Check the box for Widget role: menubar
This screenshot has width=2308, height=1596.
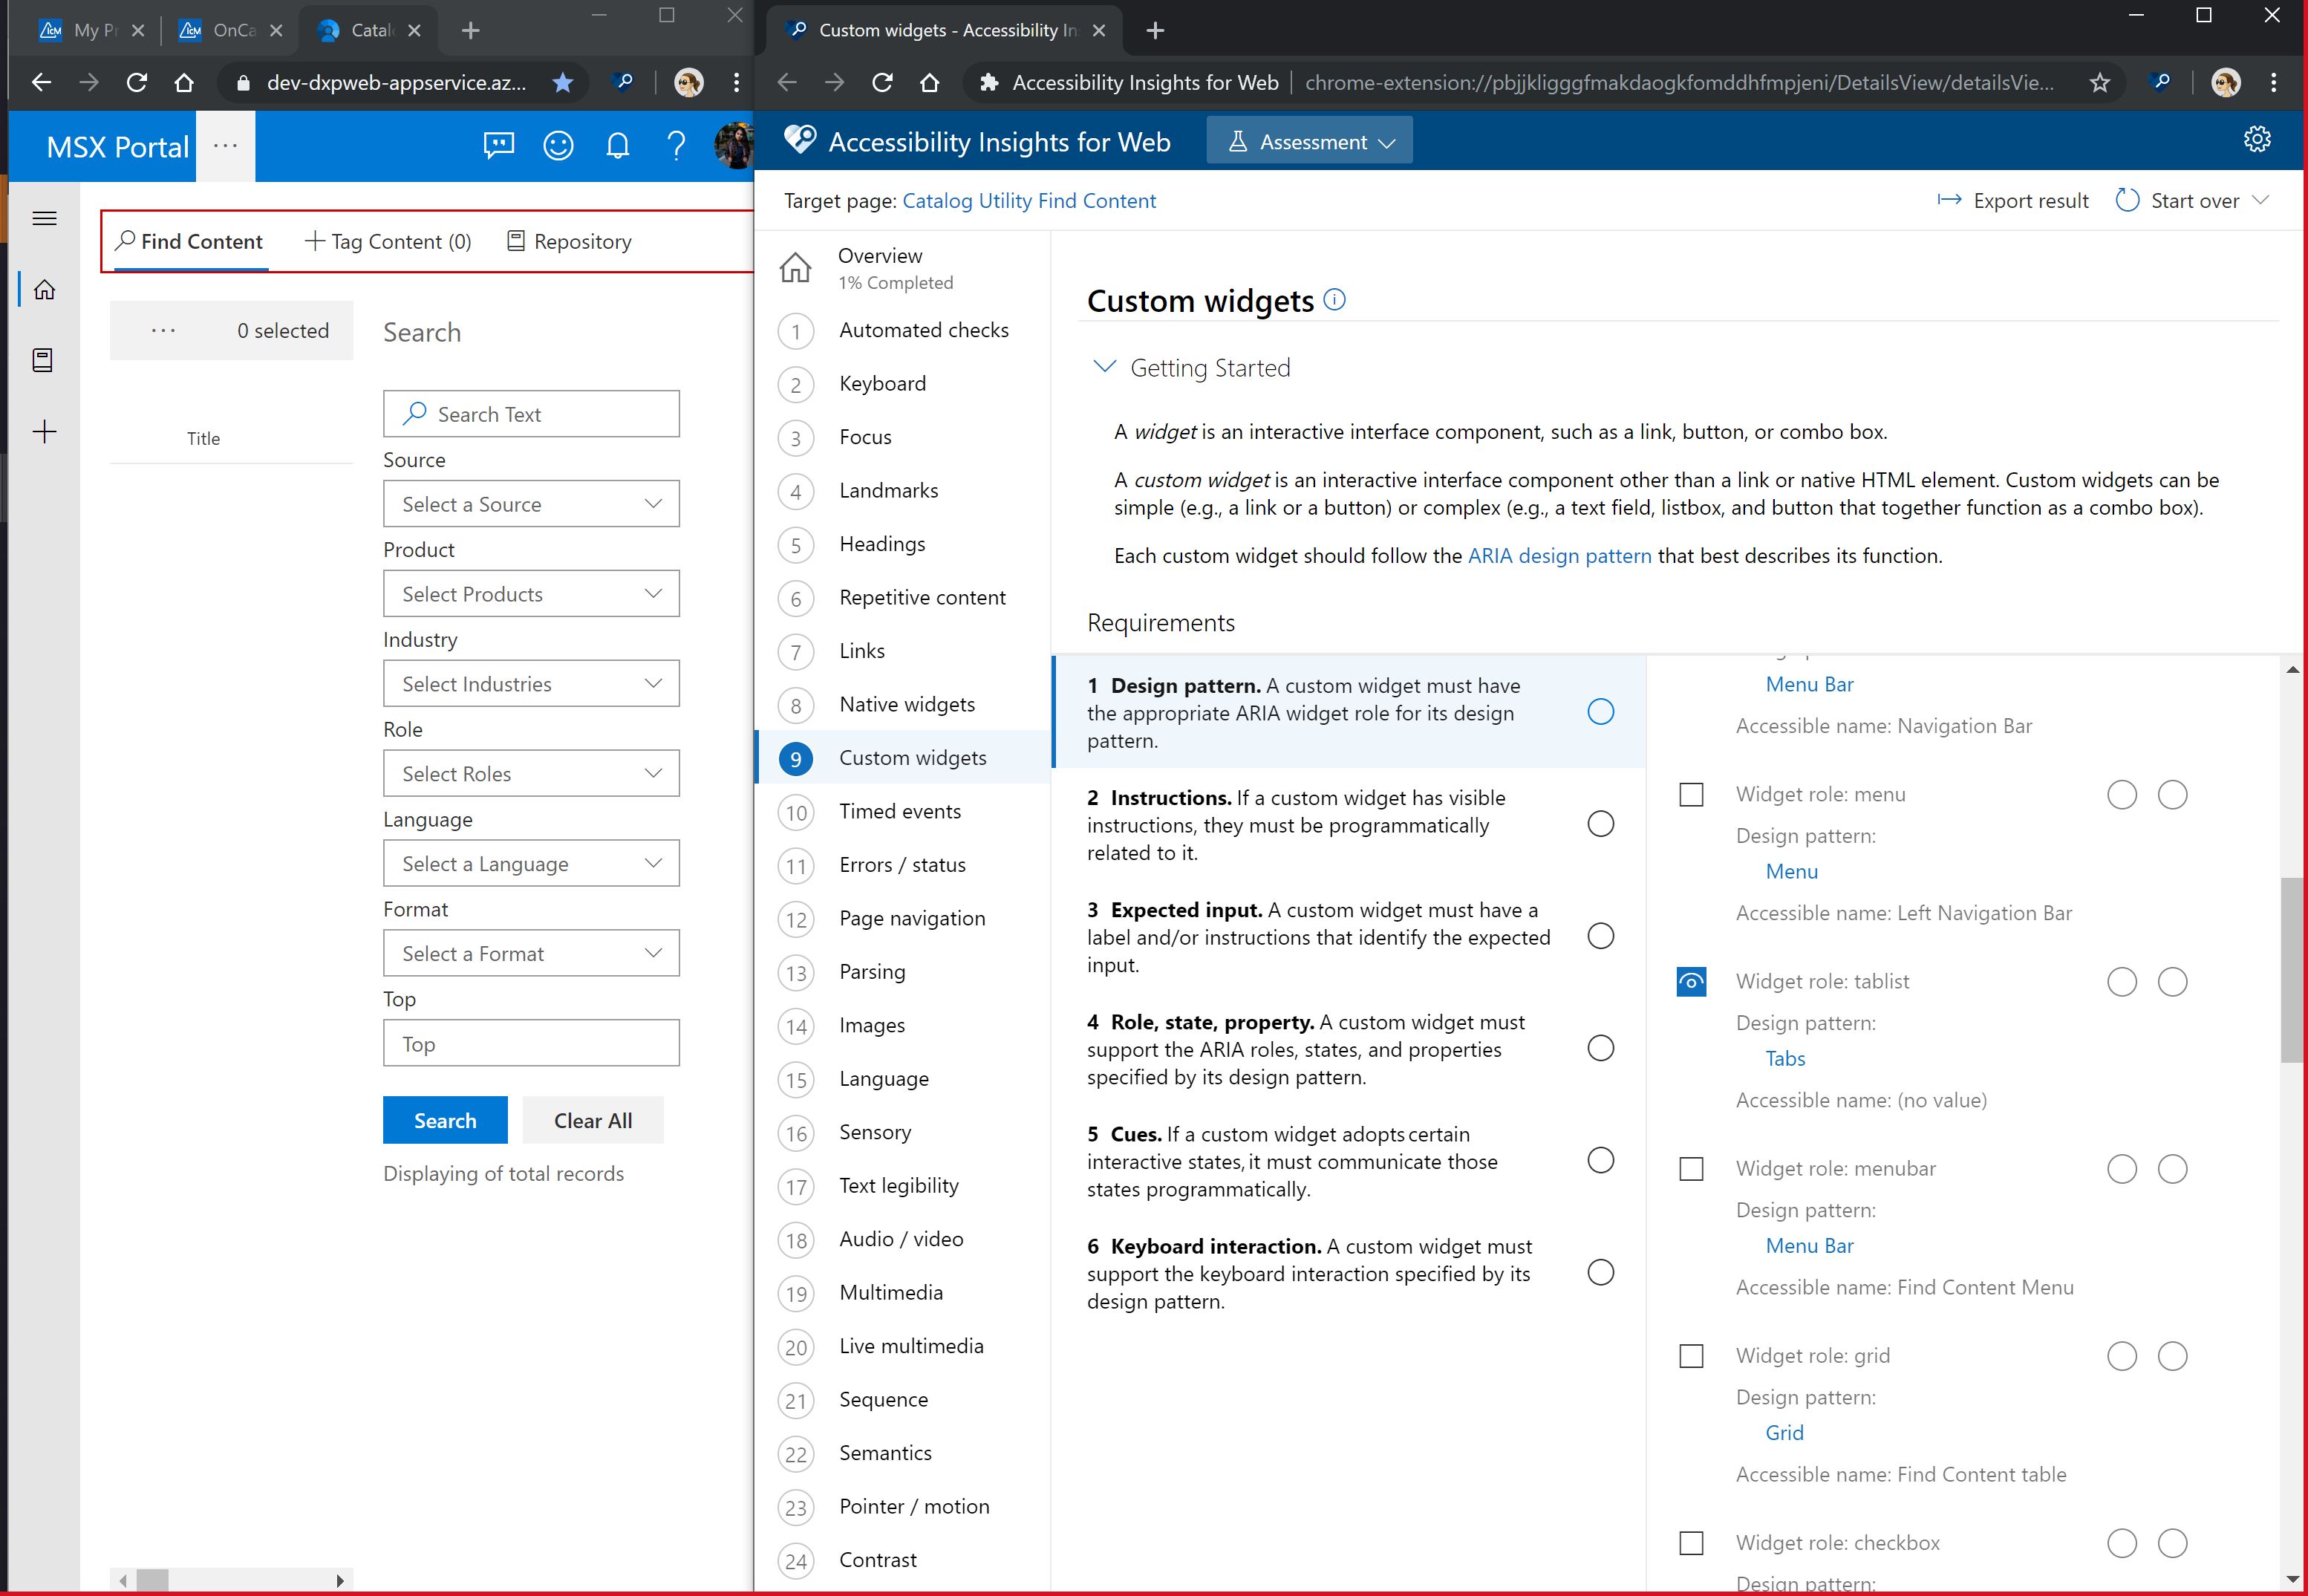(1690, 1169)
